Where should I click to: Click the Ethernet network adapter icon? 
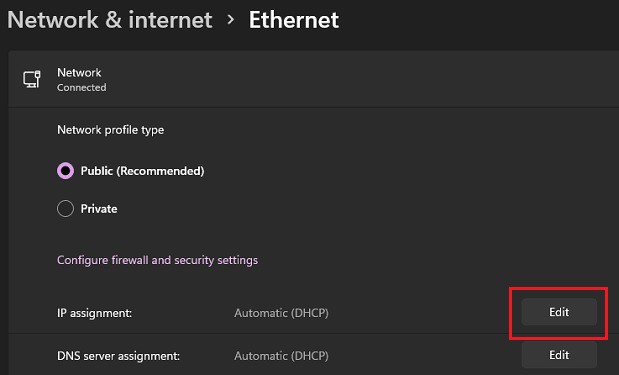(x=32, y=79)
